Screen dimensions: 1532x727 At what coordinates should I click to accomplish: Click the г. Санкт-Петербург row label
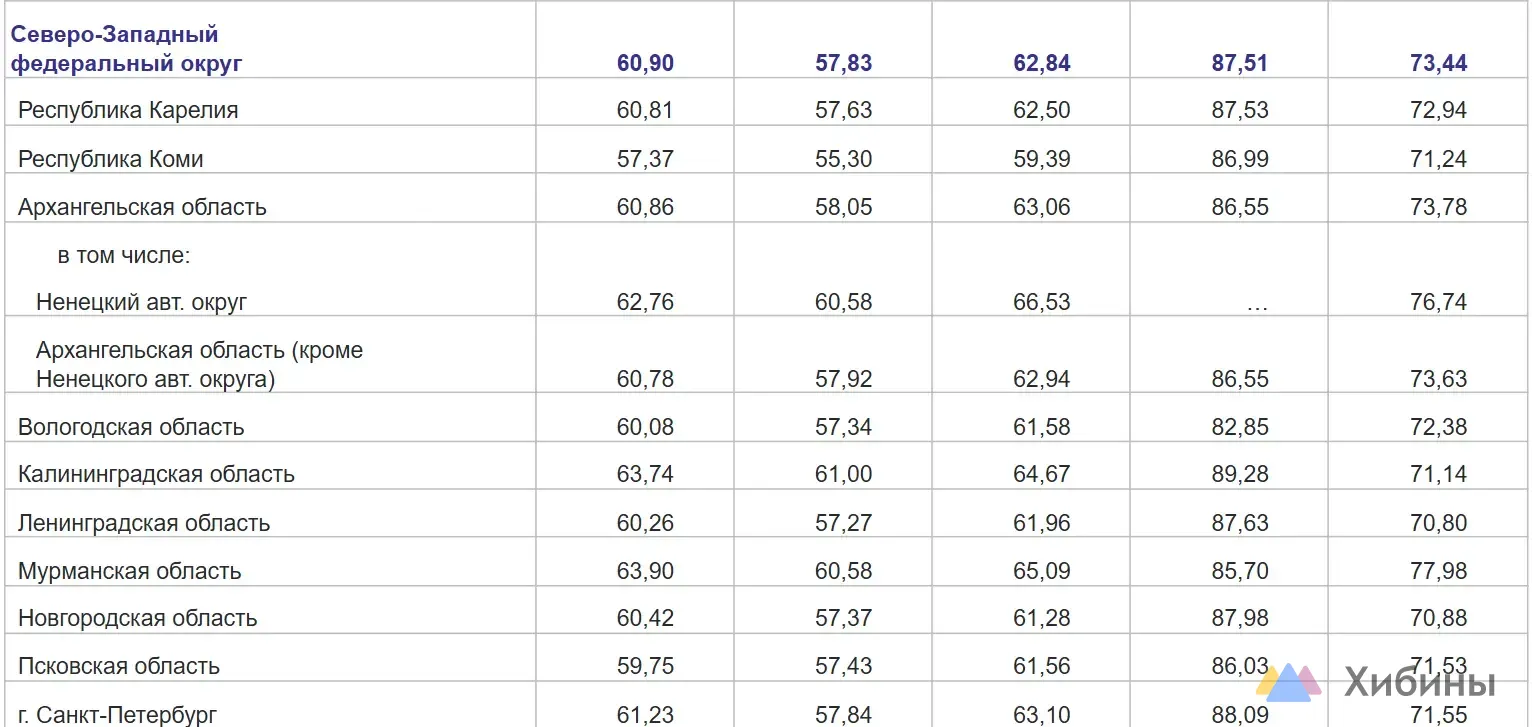click(117, 715)
